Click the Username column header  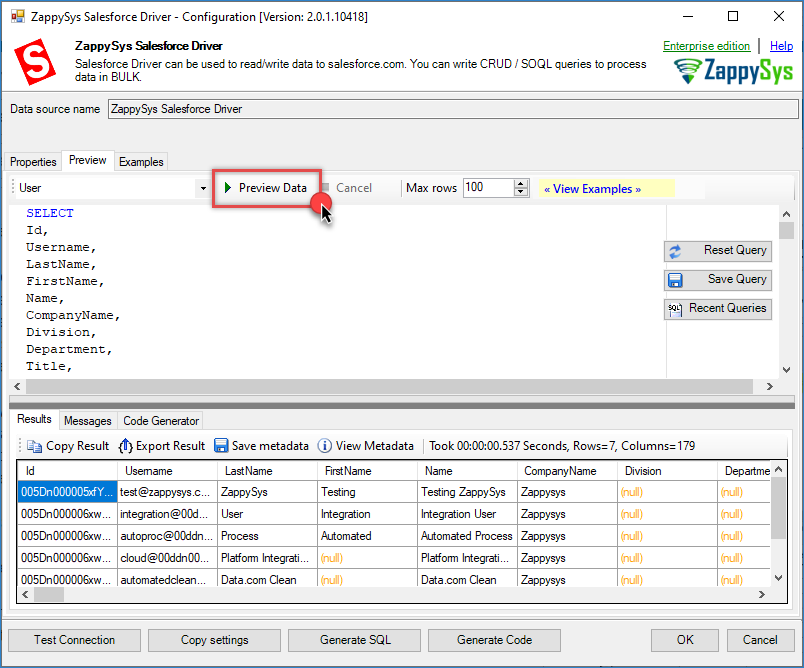pyautogui.click(x=167, y=471)
